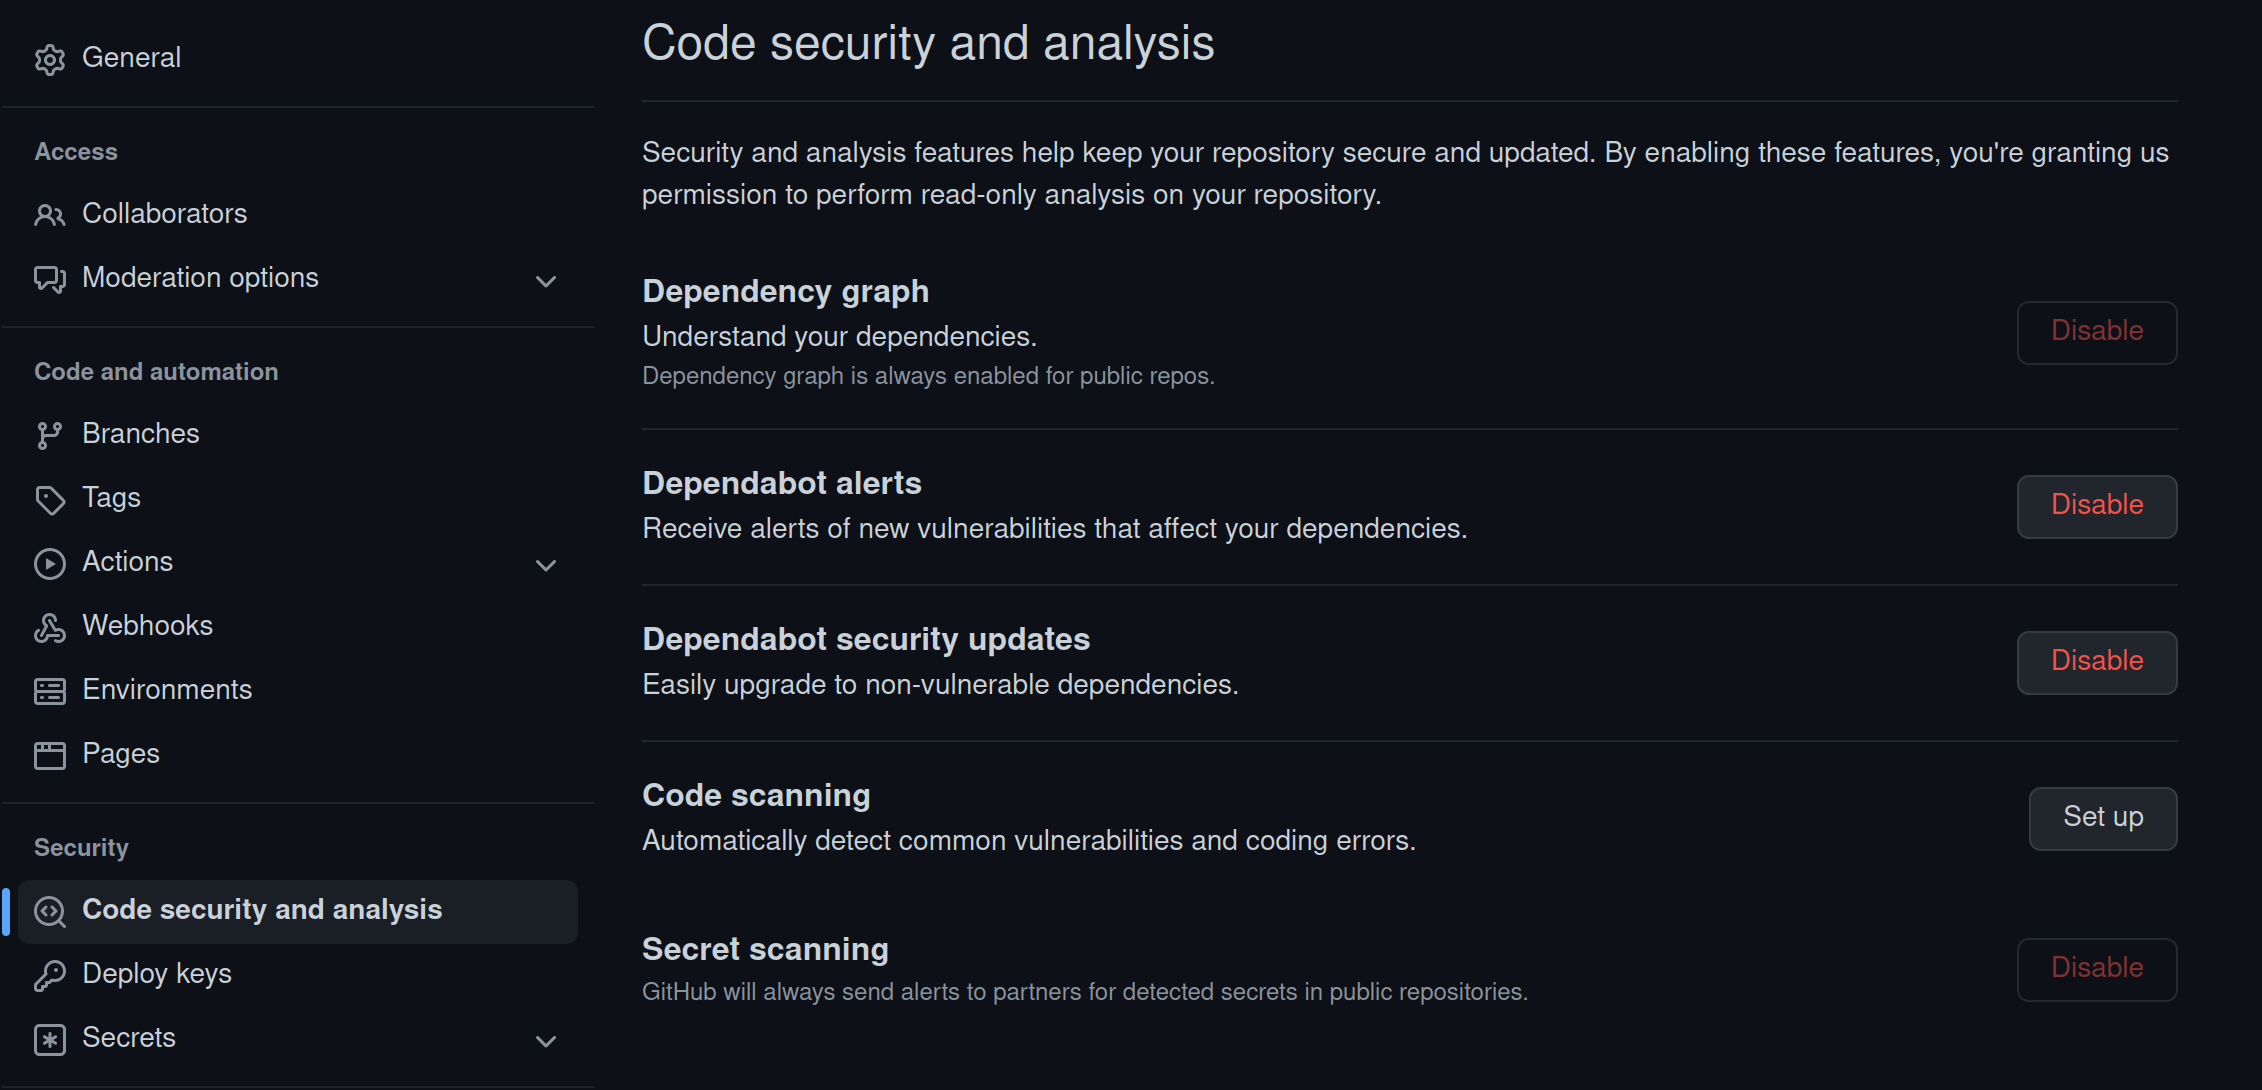Click the Moderation options speech bubble icon

pyautogui.click(x=49, y=278)
